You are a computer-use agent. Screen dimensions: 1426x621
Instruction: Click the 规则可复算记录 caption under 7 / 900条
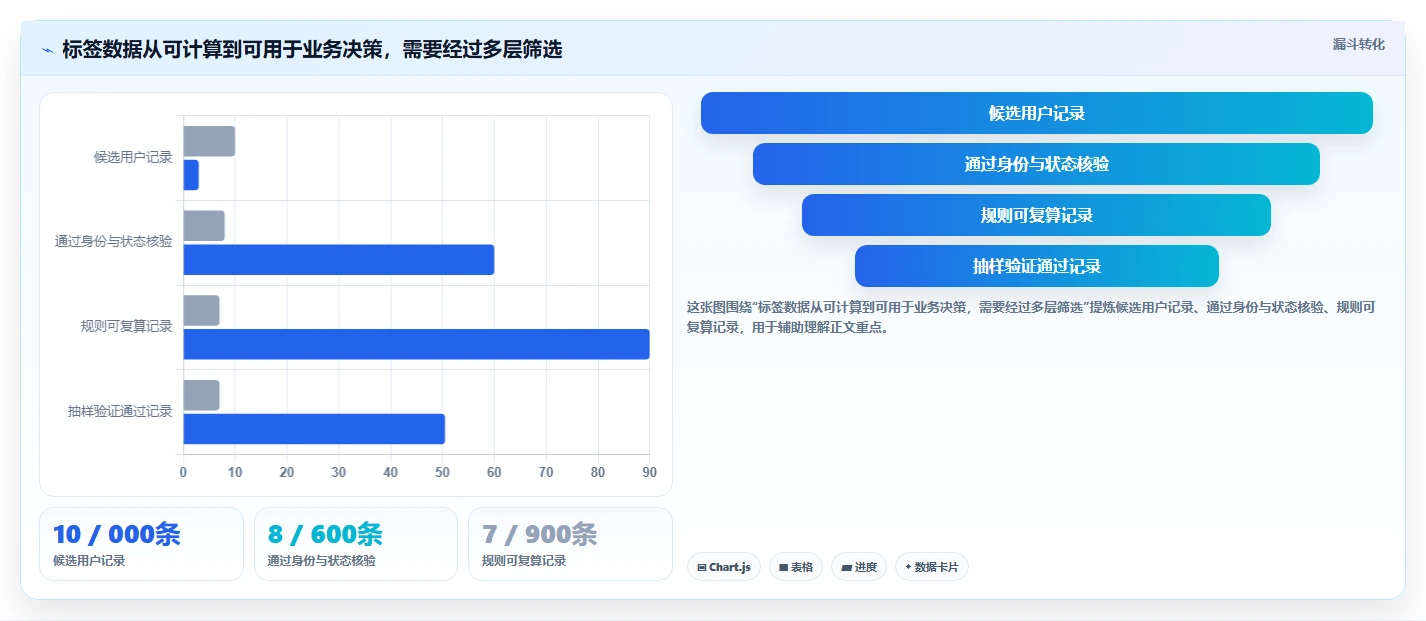coord(524,561)
